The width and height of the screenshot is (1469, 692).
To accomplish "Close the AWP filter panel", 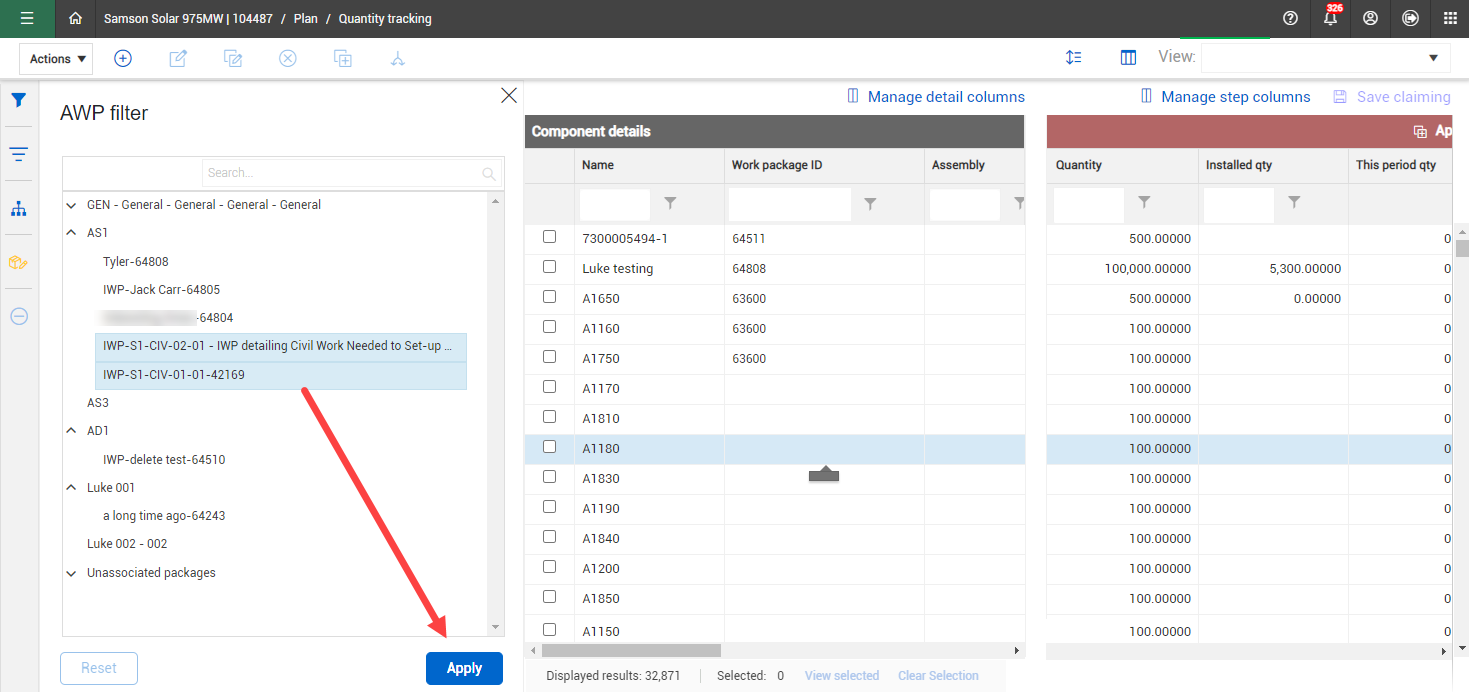I will (509, 95).
